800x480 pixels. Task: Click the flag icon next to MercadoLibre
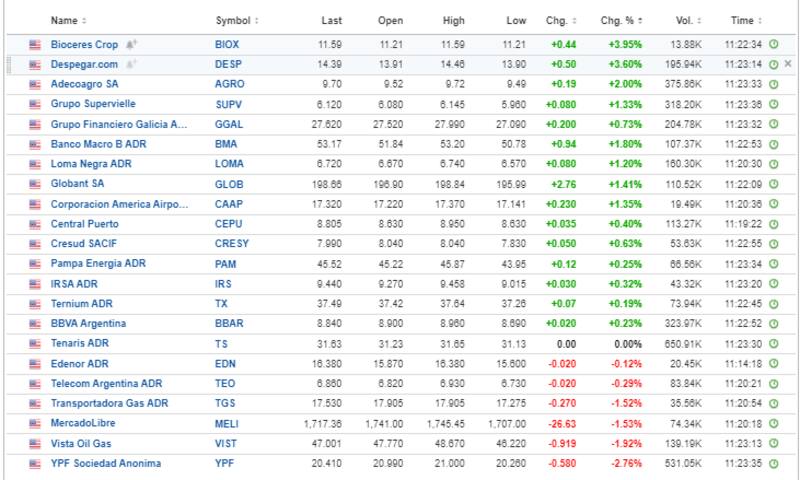[36, 424]
